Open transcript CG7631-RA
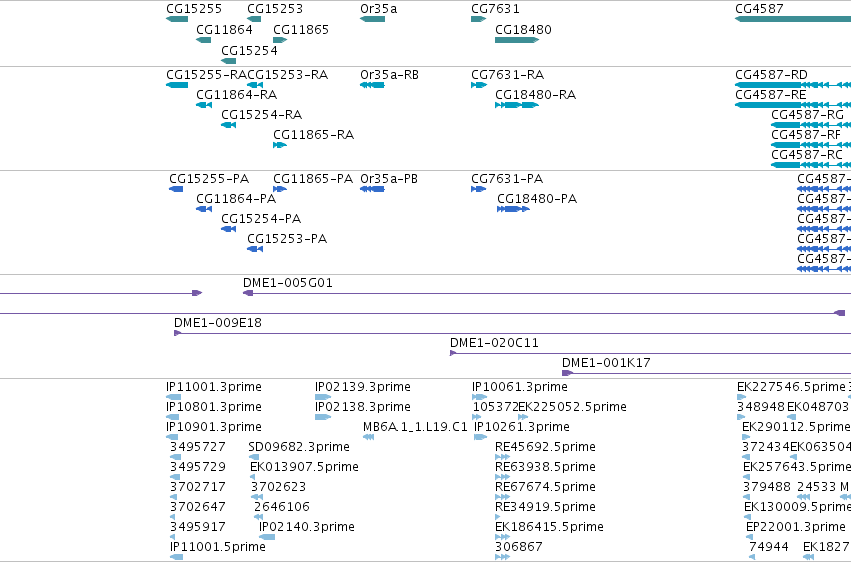Viewport: 851px width, 562px height. point(507,74)
